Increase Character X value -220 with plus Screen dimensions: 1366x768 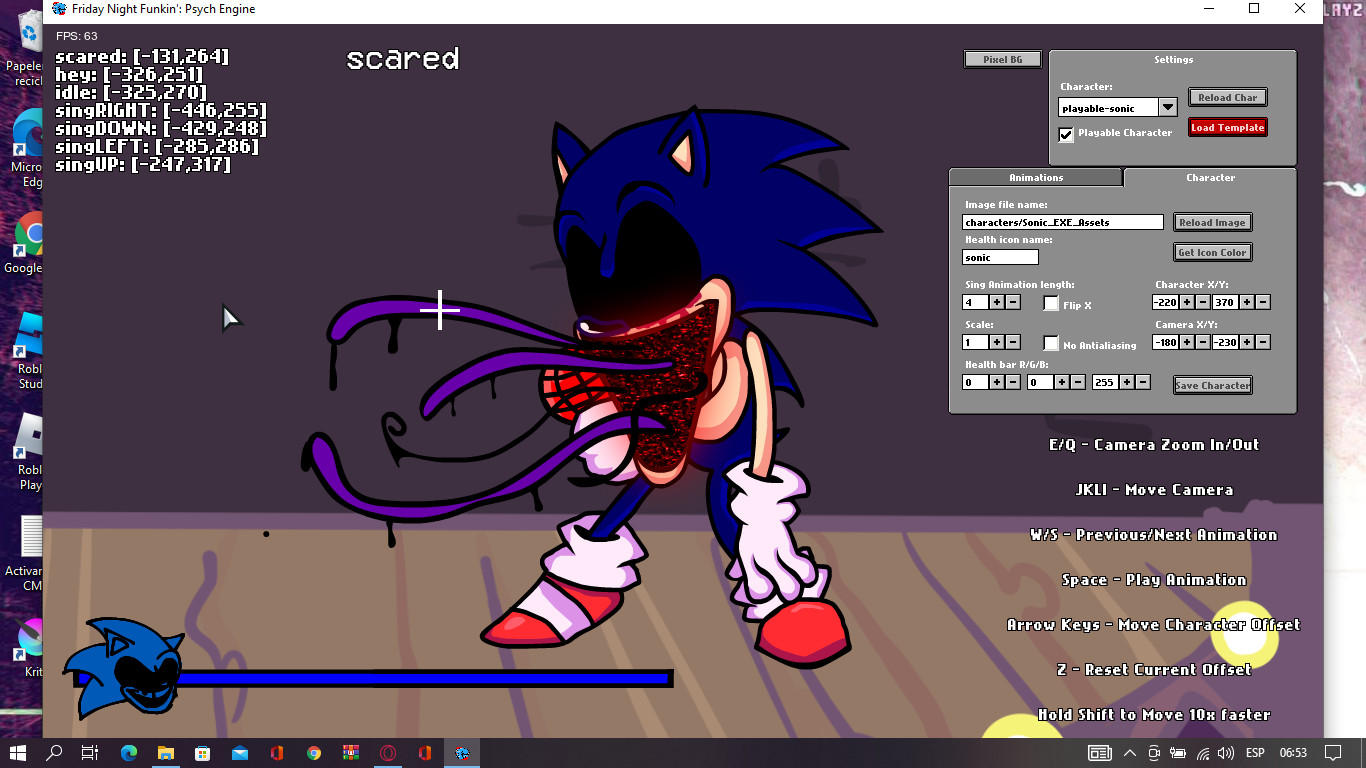tap(1187, 302)
